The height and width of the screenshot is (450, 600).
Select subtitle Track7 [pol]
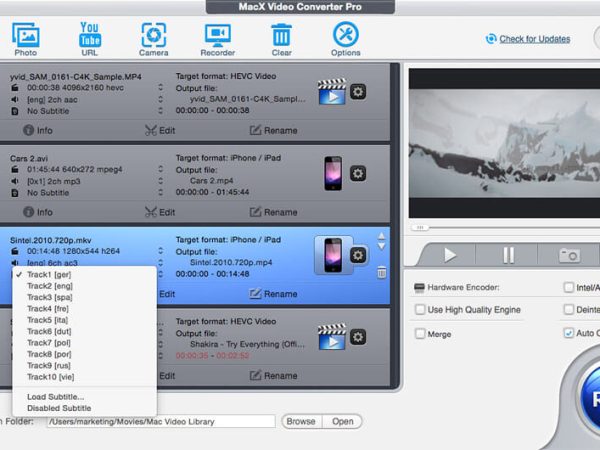tap(85, 343)
